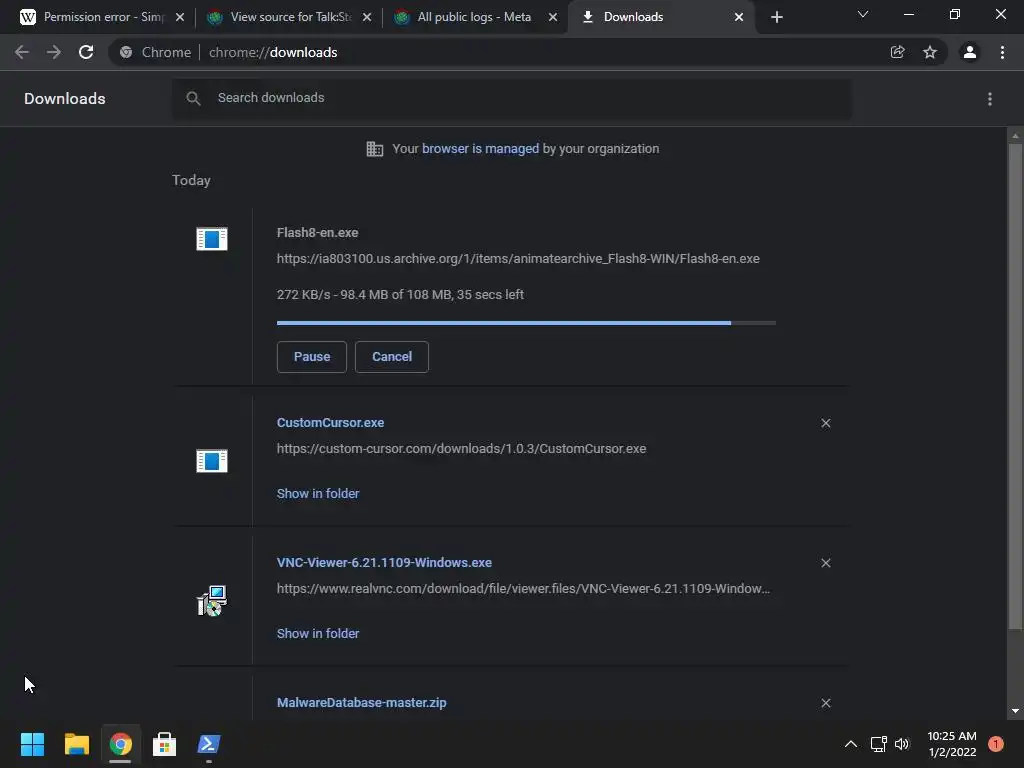Open Microsoft Store from the taskbar
The width and height of the screenshot is (1024, 768).
click(164, 744)
